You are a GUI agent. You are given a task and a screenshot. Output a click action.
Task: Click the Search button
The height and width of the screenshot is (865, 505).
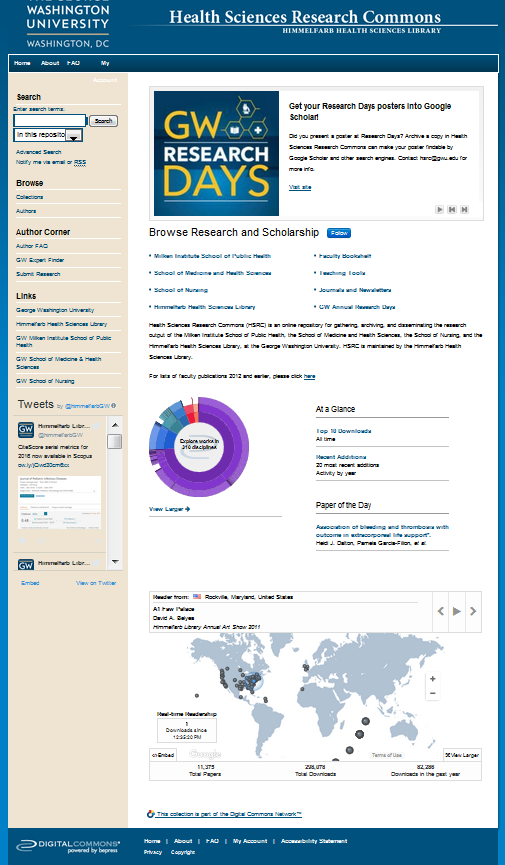(x=103, y=121)
